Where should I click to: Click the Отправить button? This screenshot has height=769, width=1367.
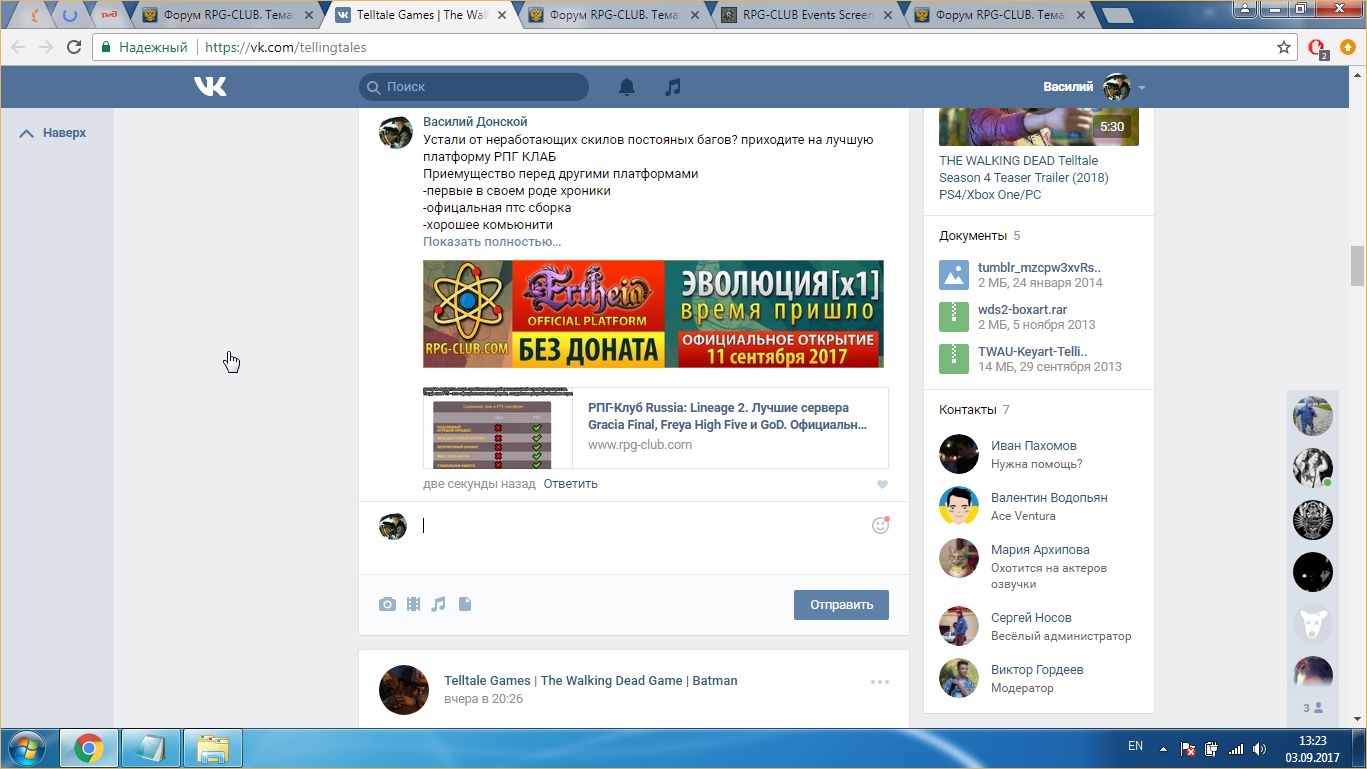pos(841,604)
